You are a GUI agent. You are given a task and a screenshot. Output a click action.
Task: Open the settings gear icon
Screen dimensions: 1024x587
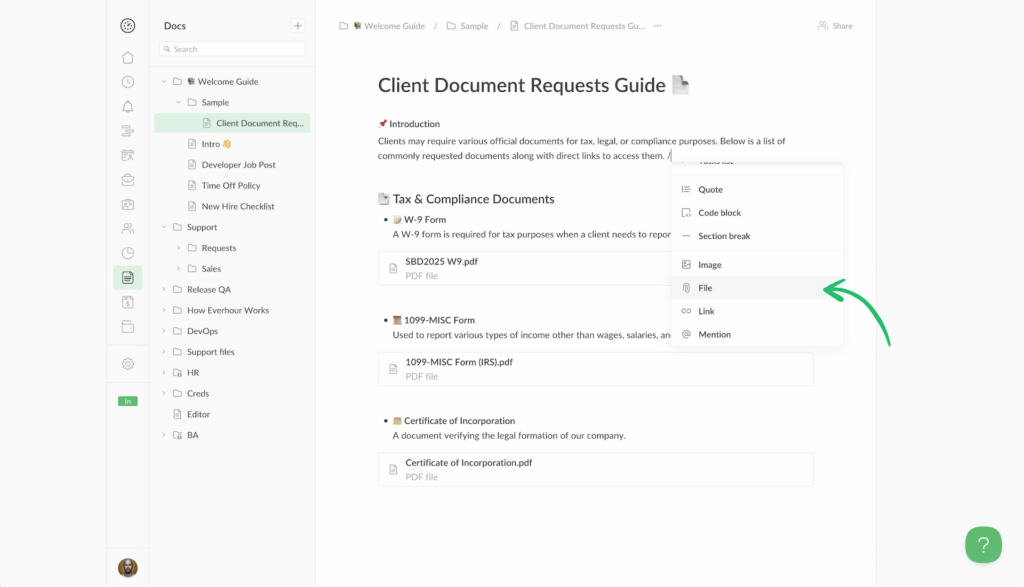coord(127,364)
